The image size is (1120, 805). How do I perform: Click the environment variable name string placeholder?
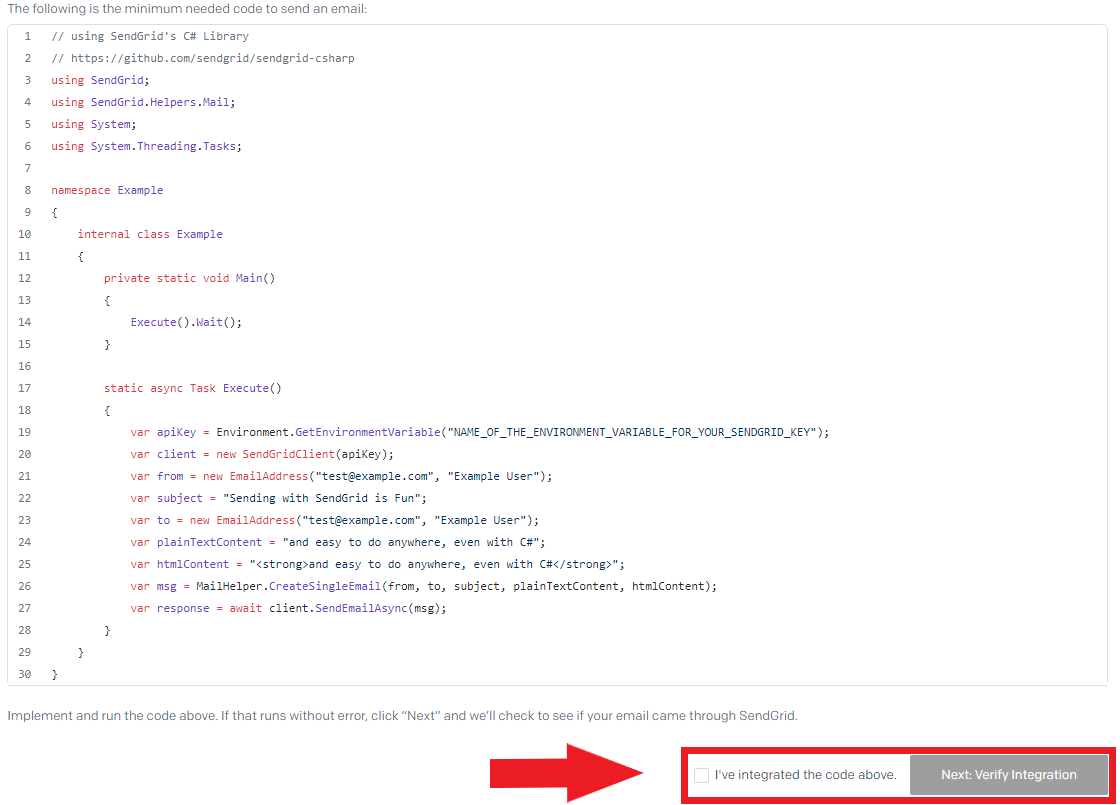pos(633,432)
